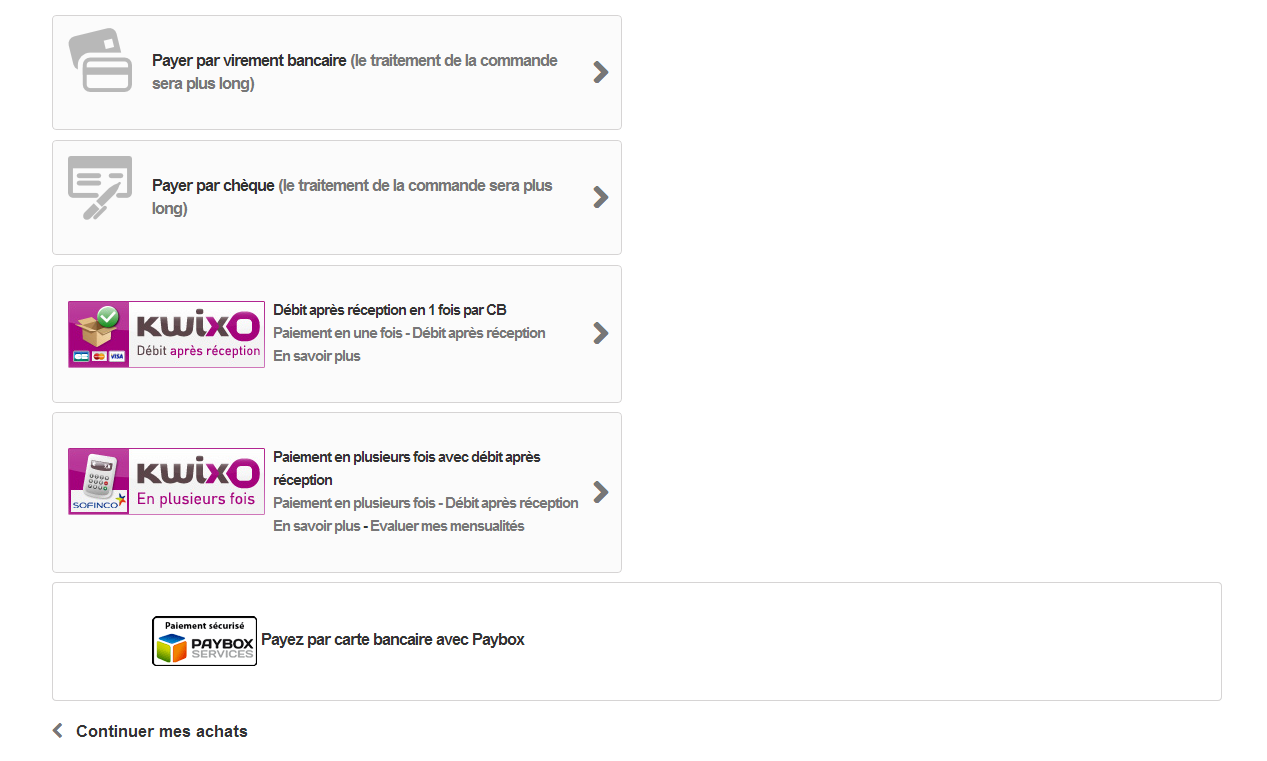Image resolution: width=1267 pixels, height=761 pixels.
Task: Choose Débit après réception en 1 fois par CB
Action: coord(390,310)
